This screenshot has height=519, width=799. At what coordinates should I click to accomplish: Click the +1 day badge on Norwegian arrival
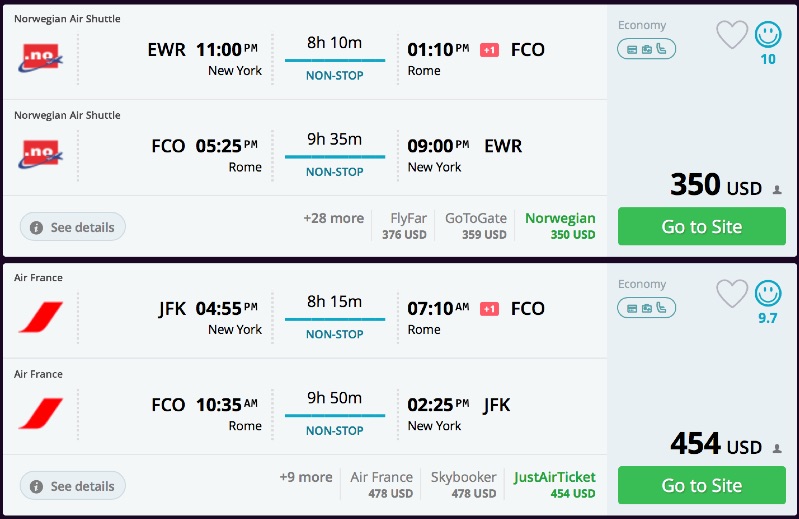point(489,50)
